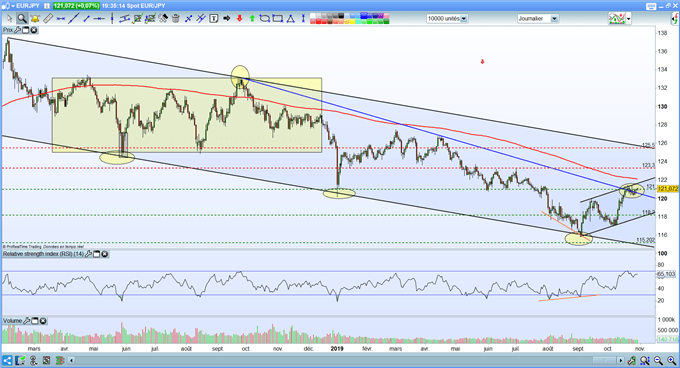
Task: Remove the Volume indicator panel
Action: point(43,321)
